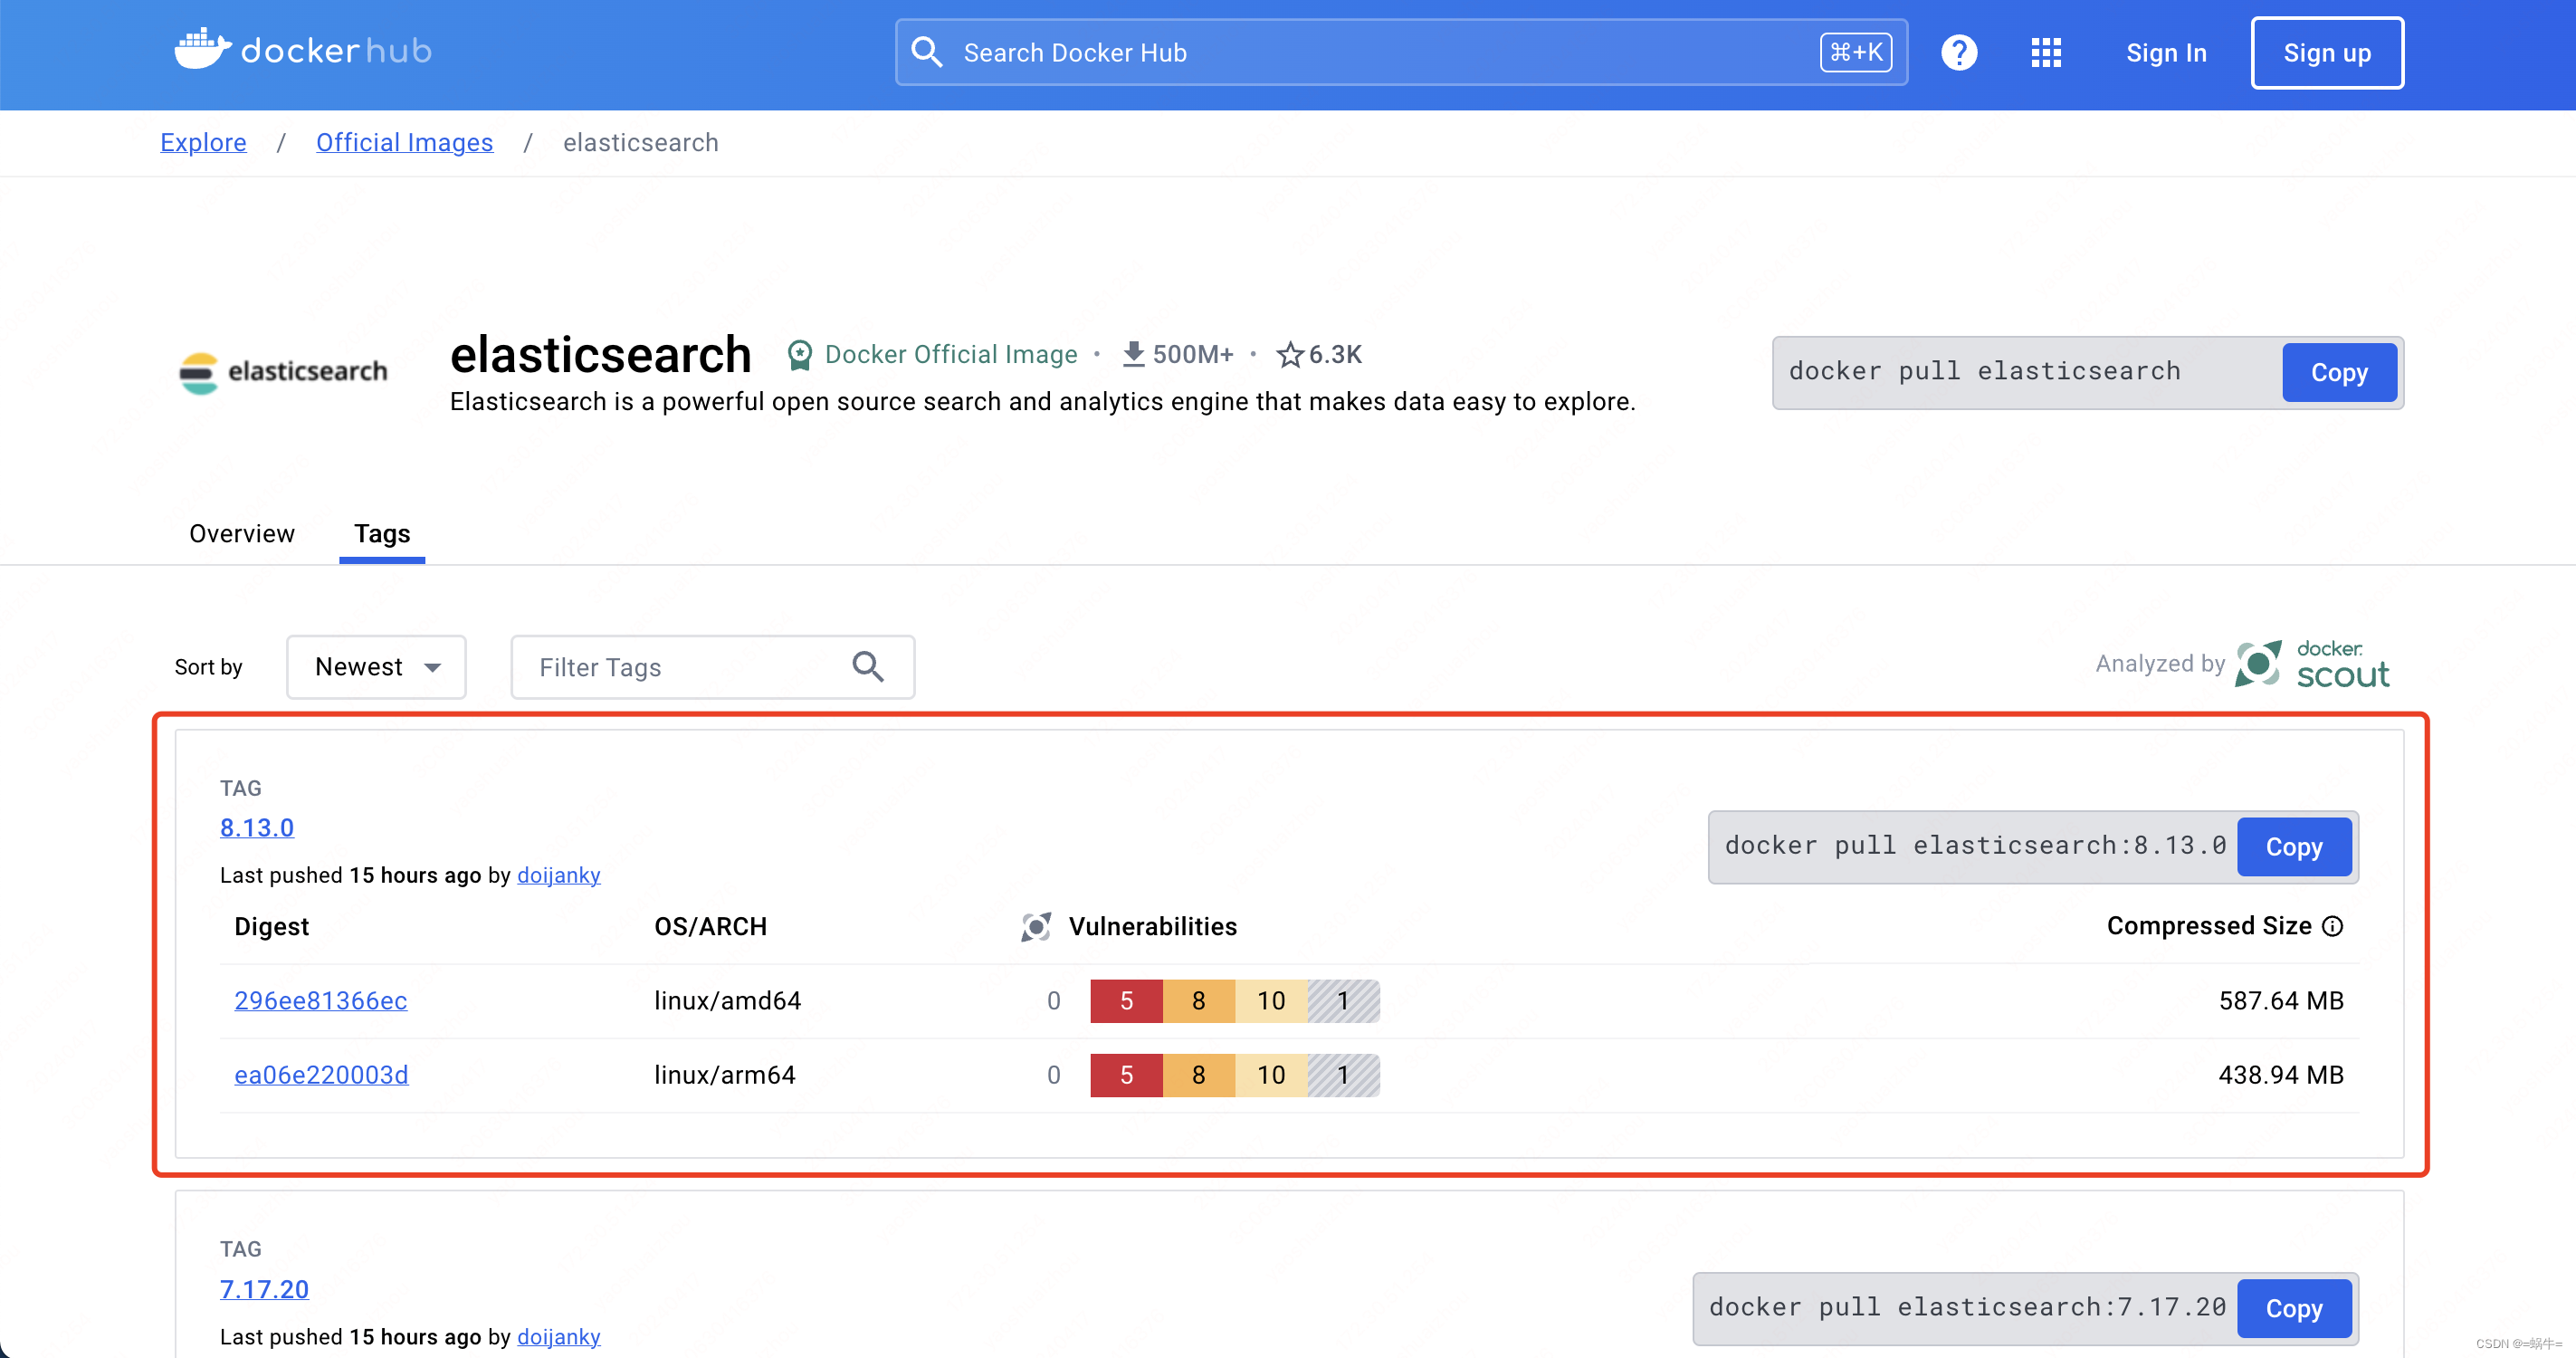Open digest 296ee81366ec

pos(321,1001)
